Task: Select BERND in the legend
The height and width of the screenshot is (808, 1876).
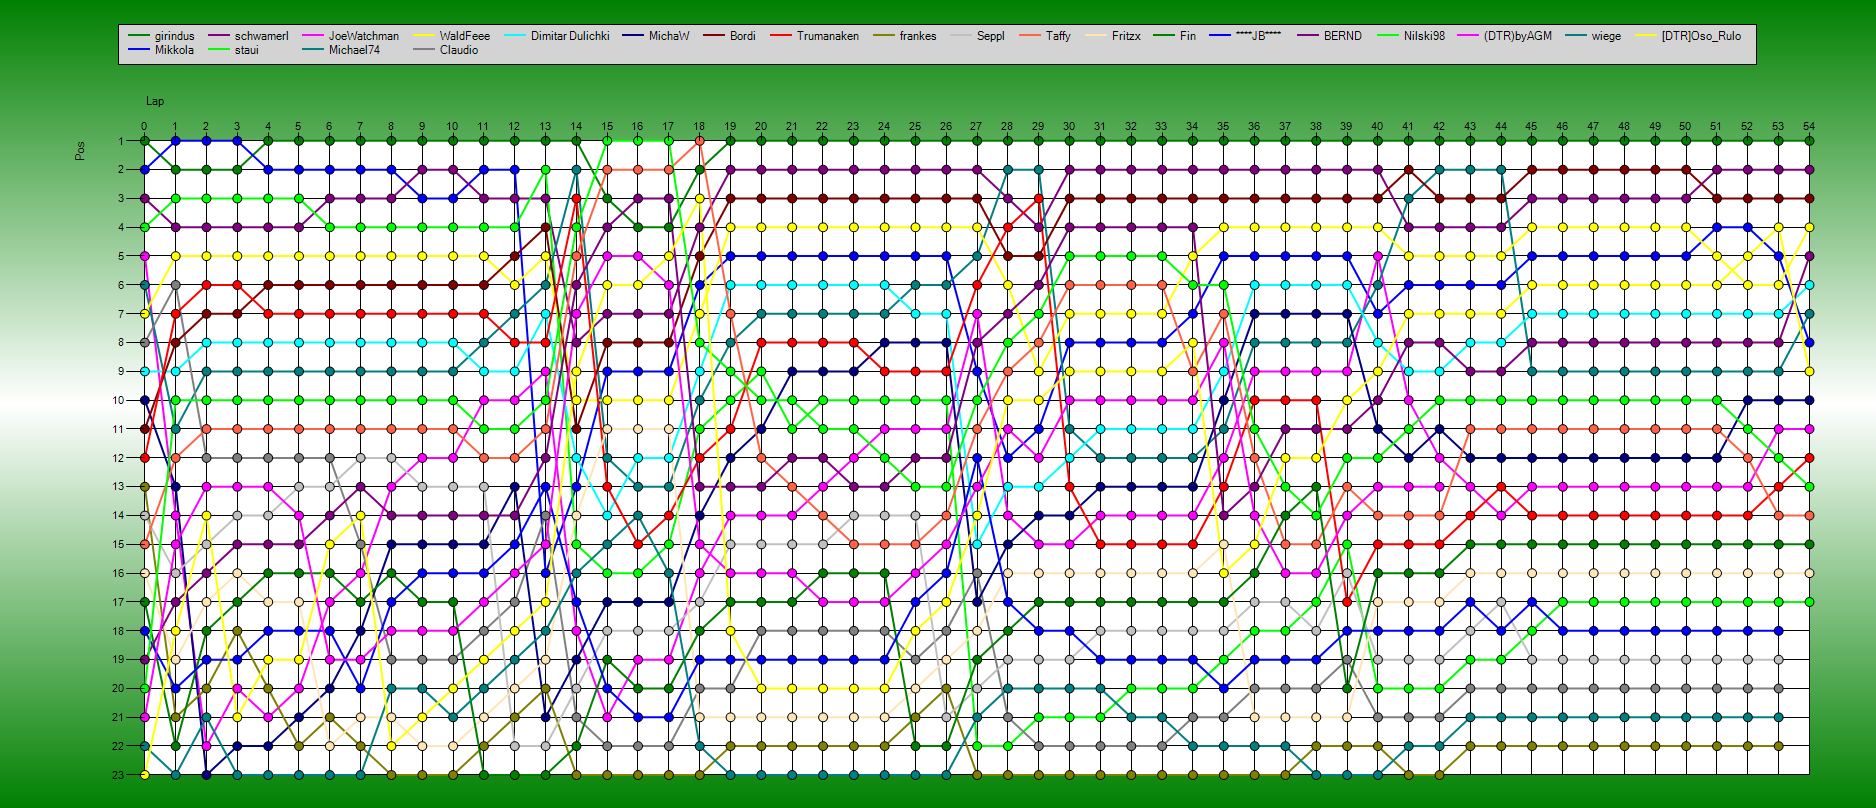Action: pos(1342,36)
